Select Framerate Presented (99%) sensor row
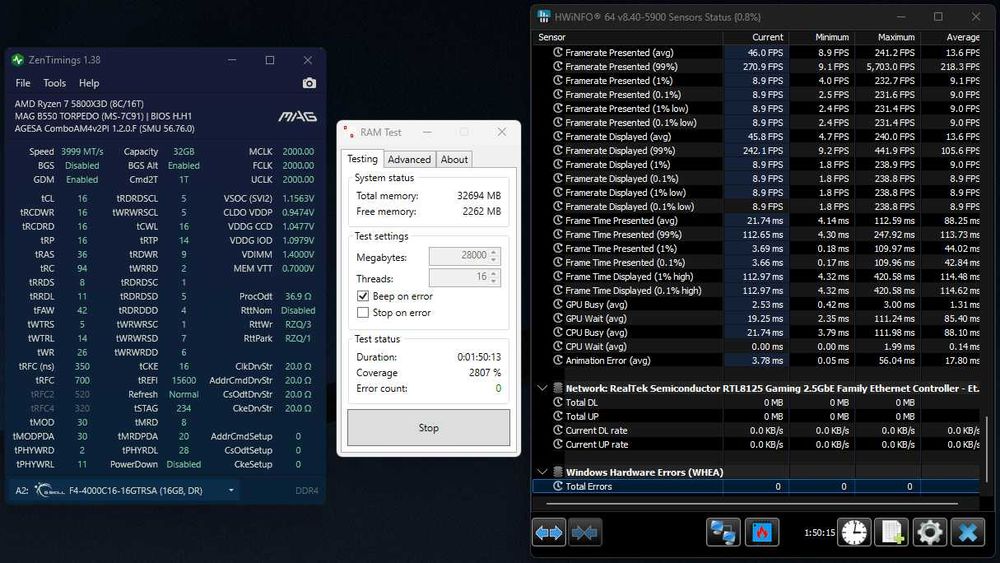The image size is (1000, 563). [756, 66]
